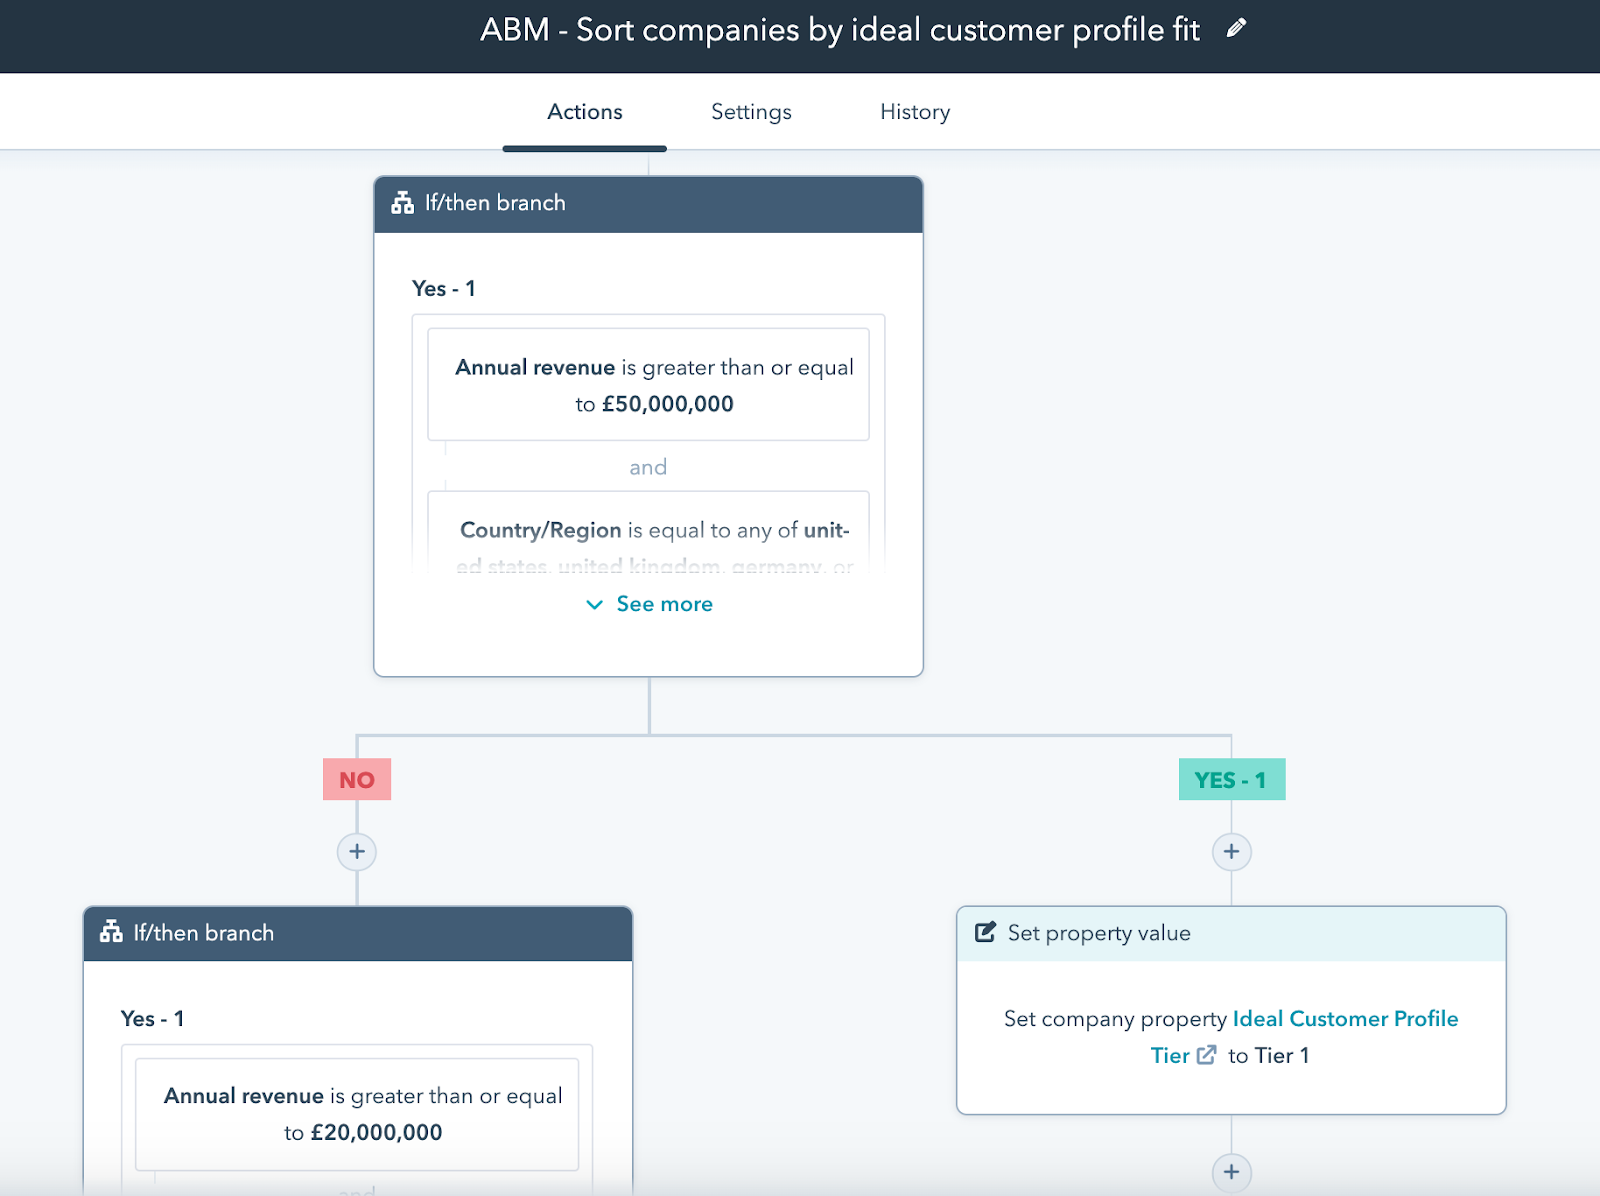The image size is (1600, 1196).
Task: Select the red NO branch label
Action: (357, 780)
